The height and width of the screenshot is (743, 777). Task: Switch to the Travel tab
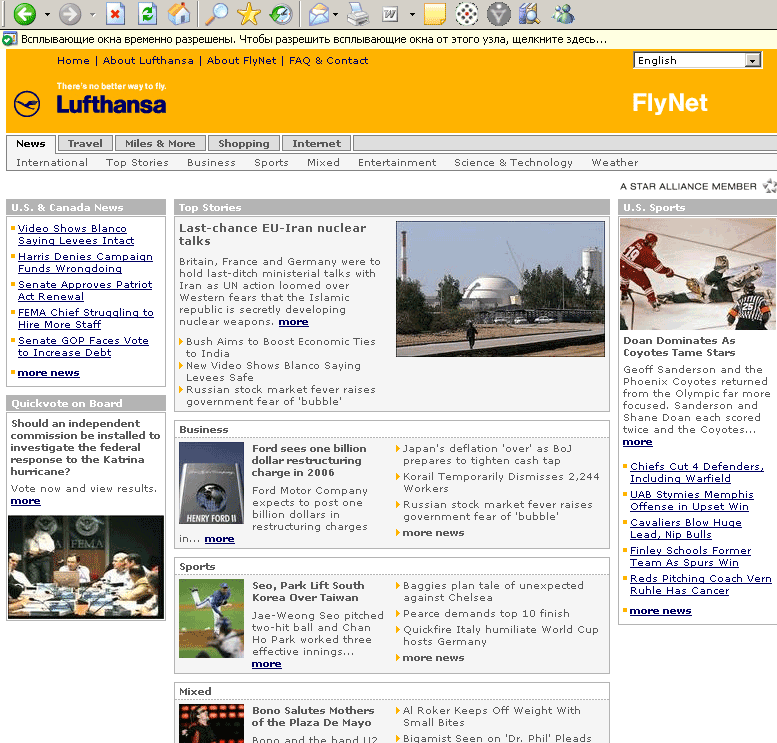point(85,143)
